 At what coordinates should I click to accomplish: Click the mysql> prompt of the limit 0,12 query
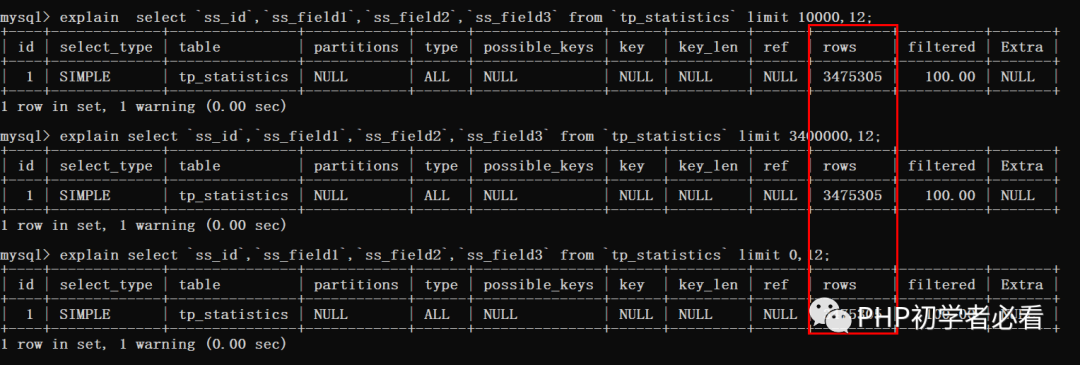pyautogui.click(x=25, y=256)
